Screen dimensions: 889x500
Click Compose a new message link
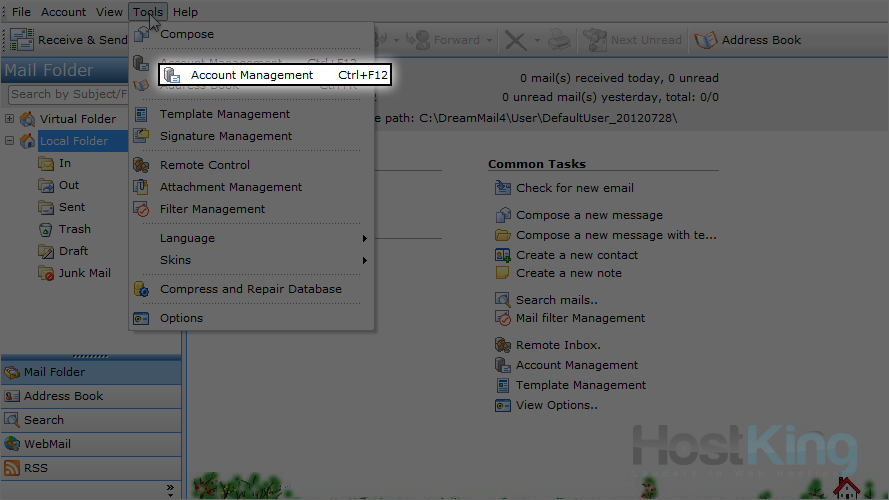pyautogui.click(x=588, y=215)
